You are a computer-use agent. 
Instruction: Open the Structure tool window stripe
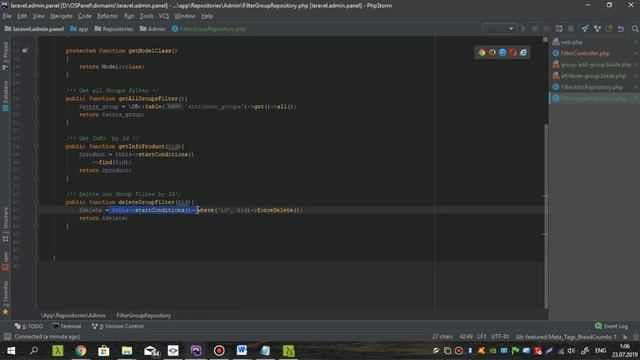(5, 224)
